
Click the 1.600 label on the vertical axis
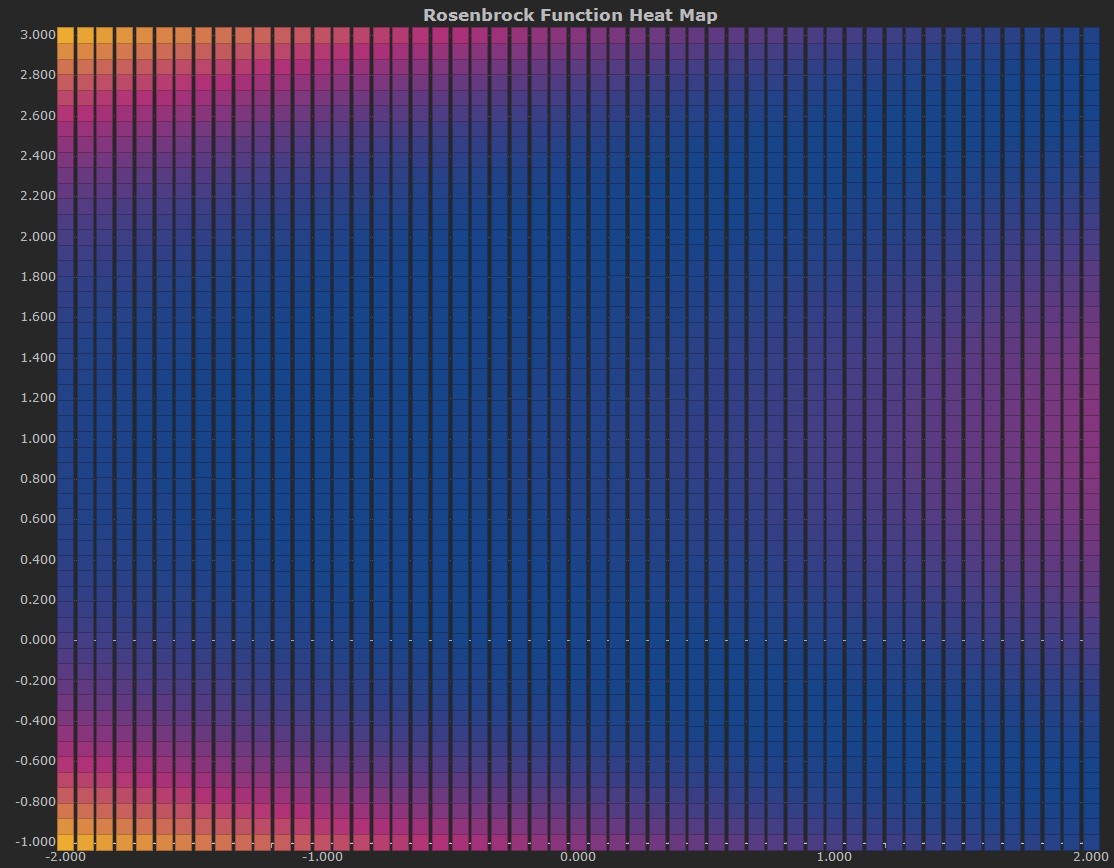point(38,317)
